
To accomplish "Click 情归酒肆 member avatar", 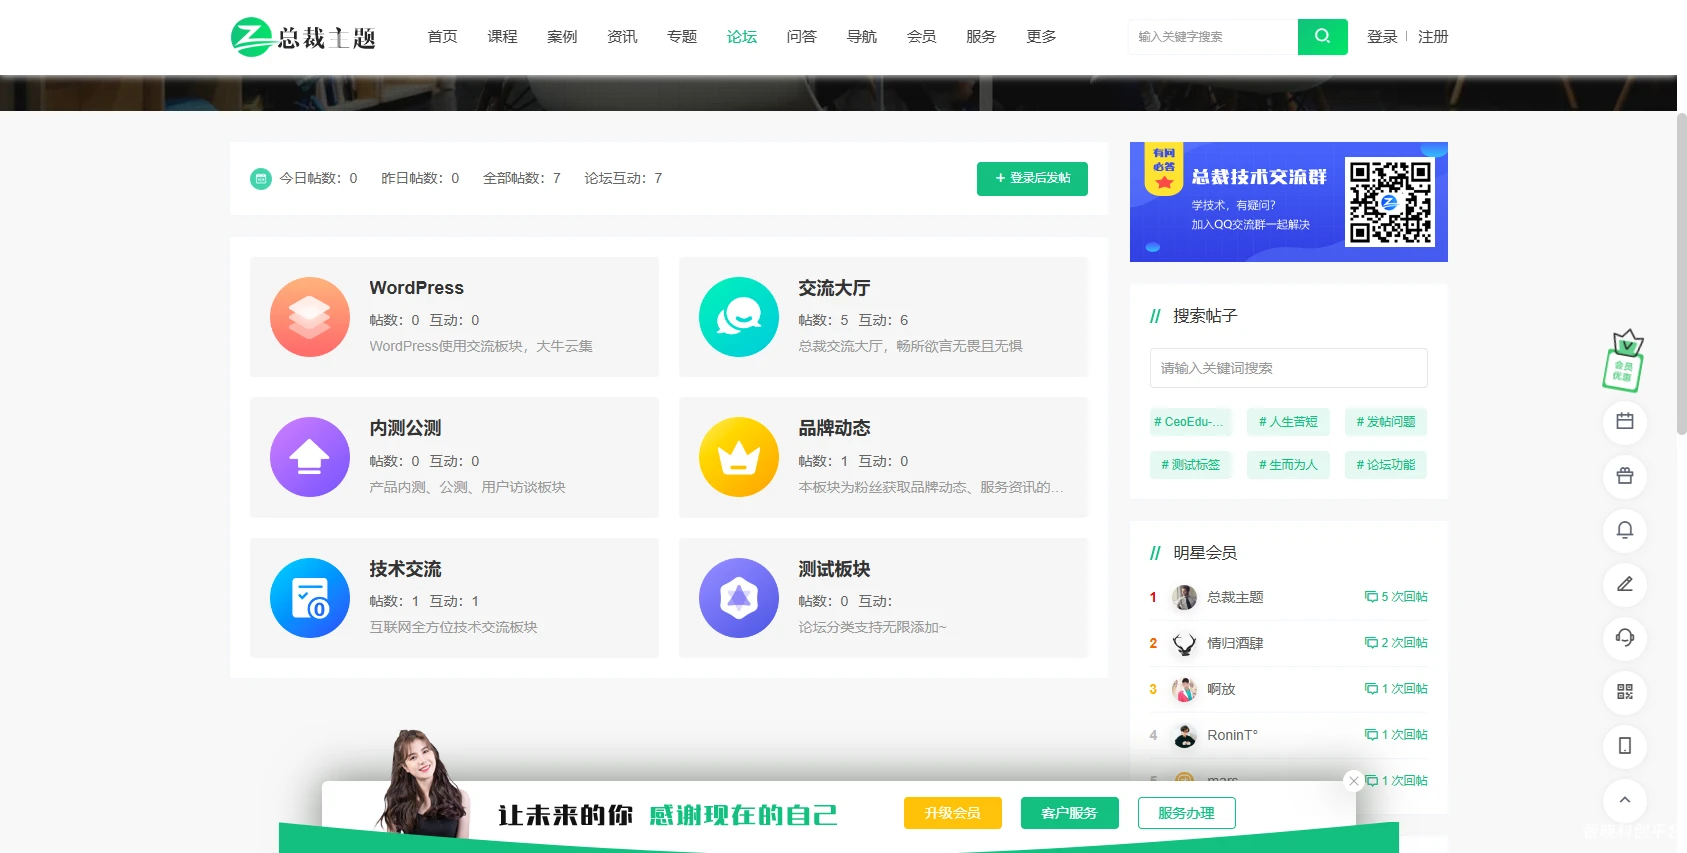I will point(1184,643).
